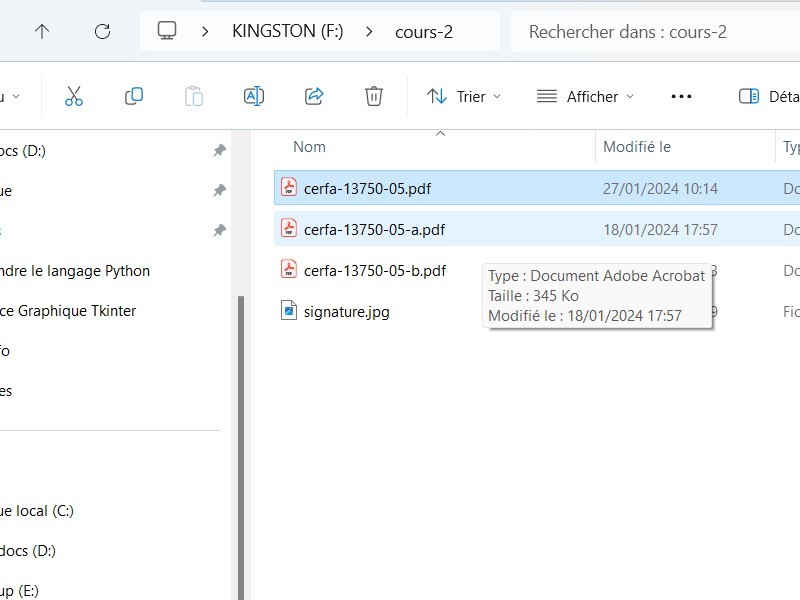
Task: Open the Afficher view dropdown
Action: (585, 96)
